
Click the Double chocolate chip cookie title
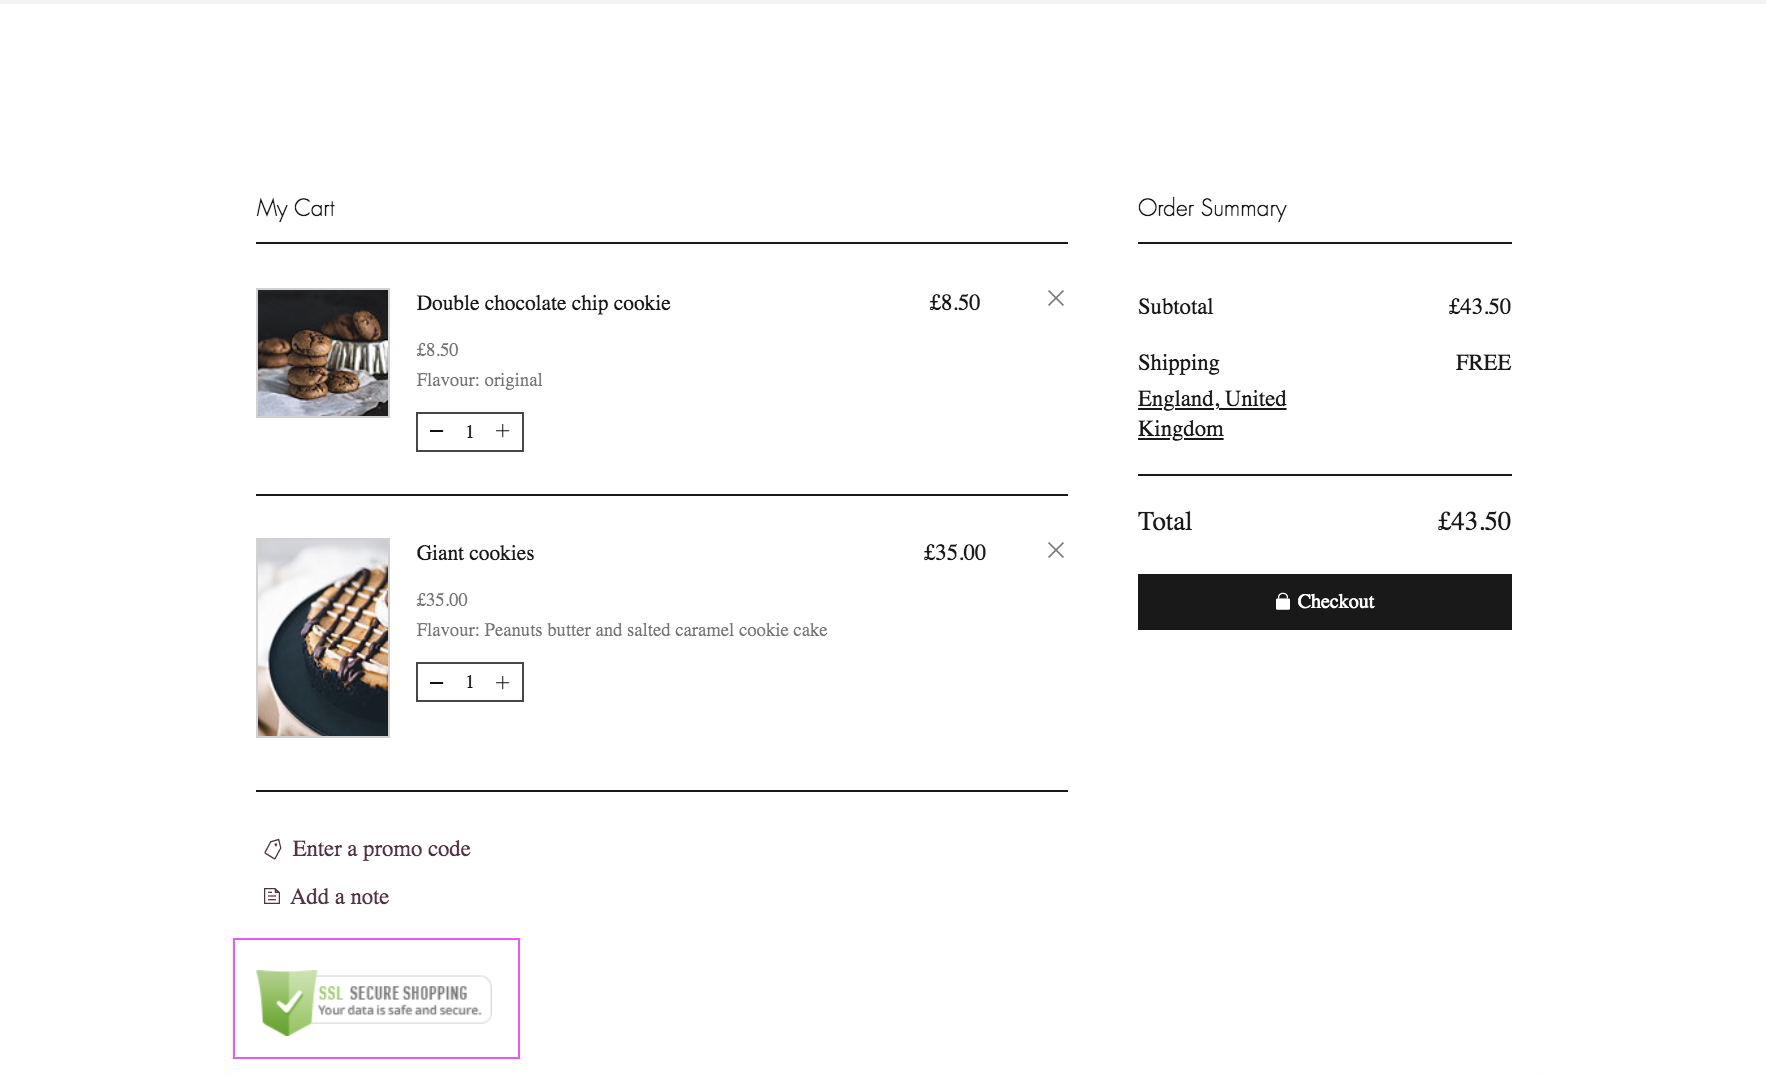point(543,303)
